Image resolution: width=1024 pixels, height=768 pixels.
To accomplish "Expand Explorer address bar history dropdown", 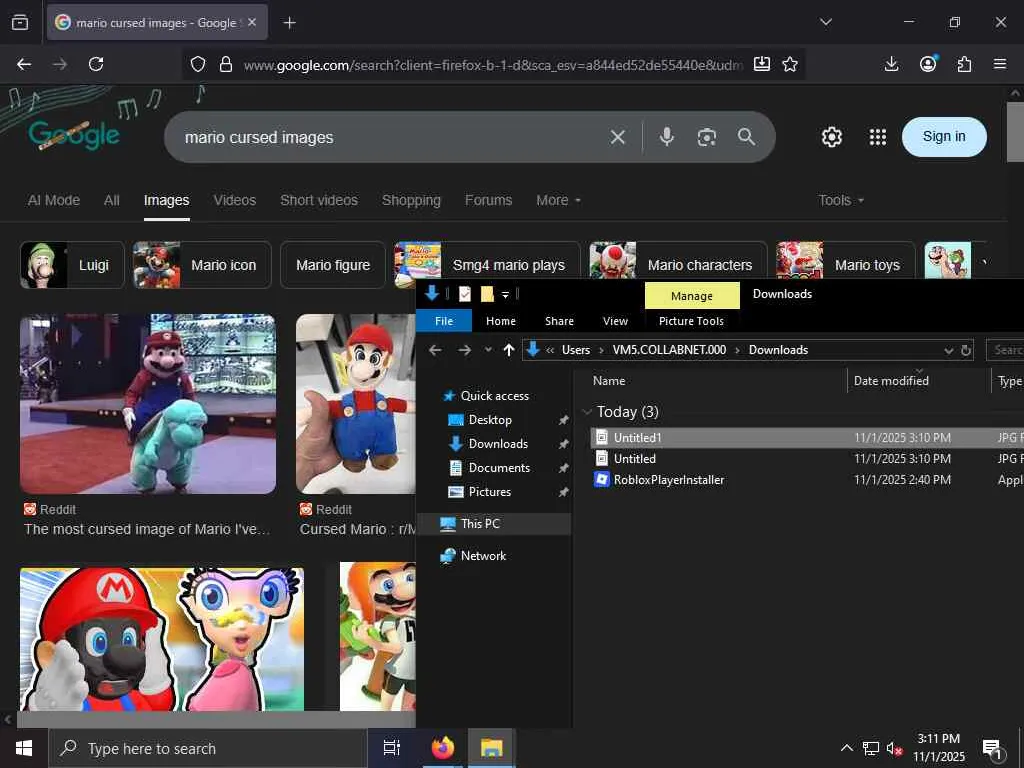I will [948, 351].
